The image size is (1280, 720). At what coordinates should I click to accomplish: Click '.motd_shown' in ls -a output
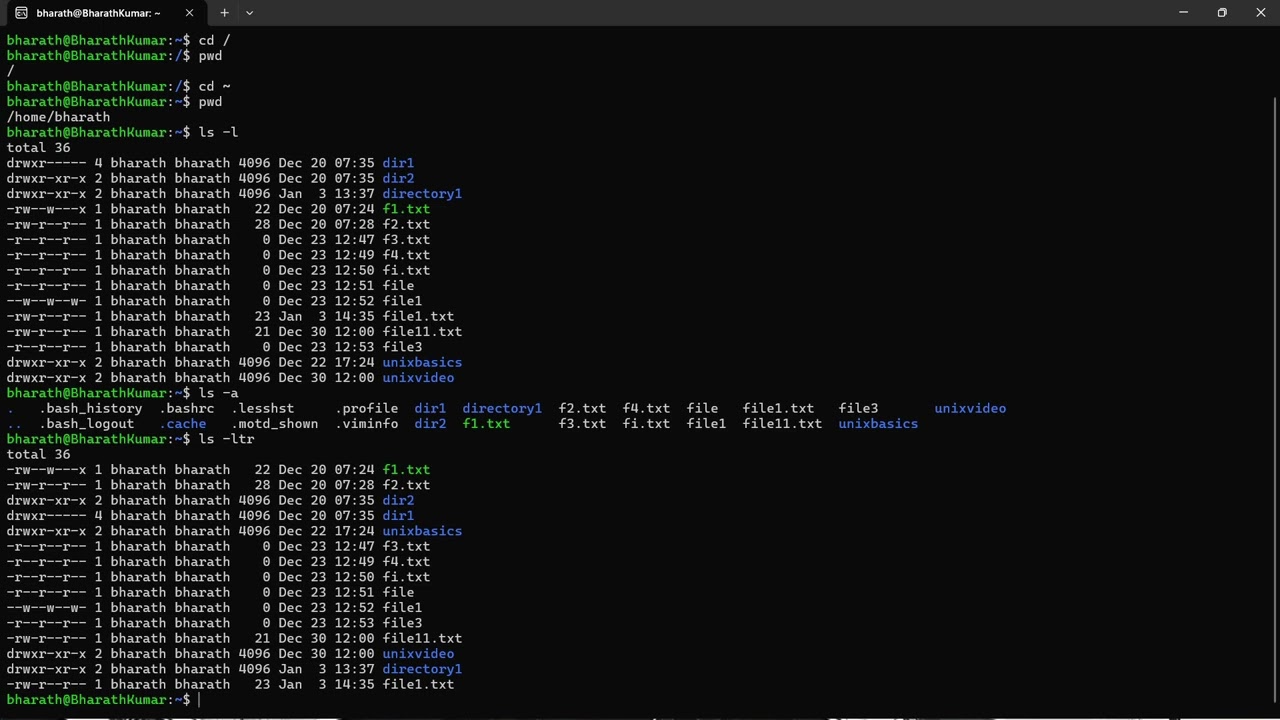point(274,424)
